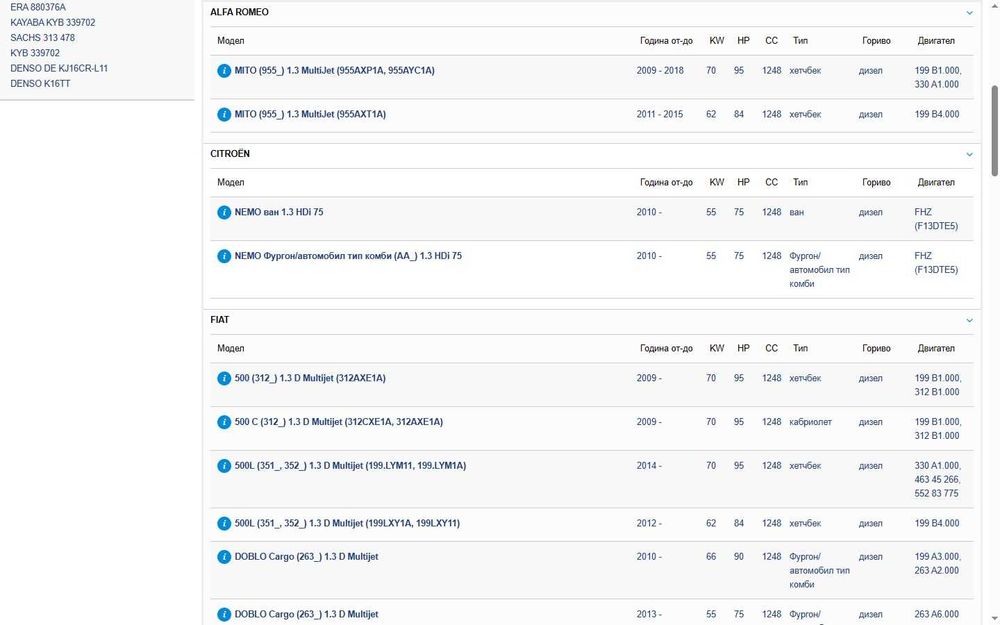
Task: Click engine 199 A3.000, 263 A2.000 cell
Action: [937, 564]
